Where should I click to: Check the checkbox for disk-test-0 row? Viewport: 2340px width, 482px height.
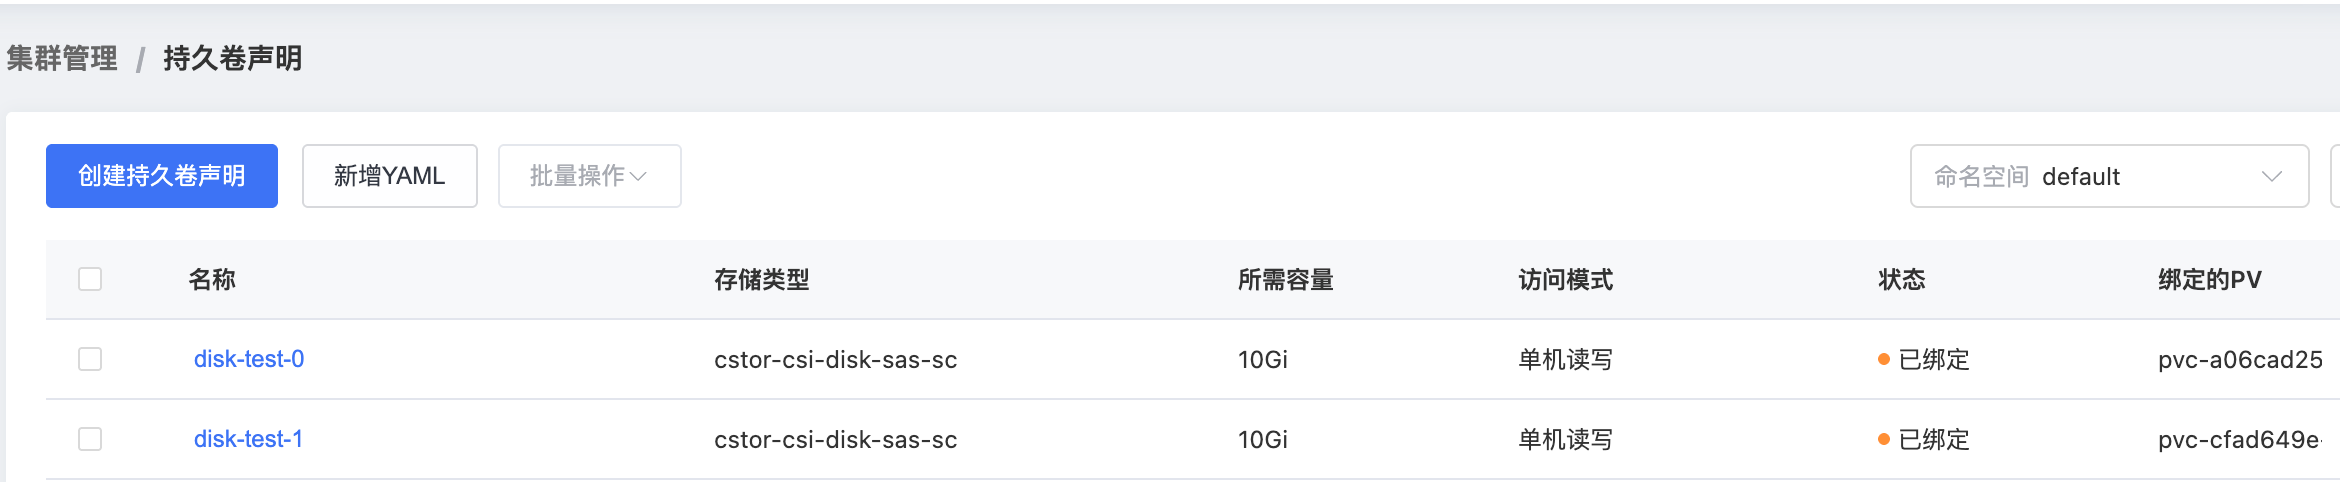coord(90,359)
